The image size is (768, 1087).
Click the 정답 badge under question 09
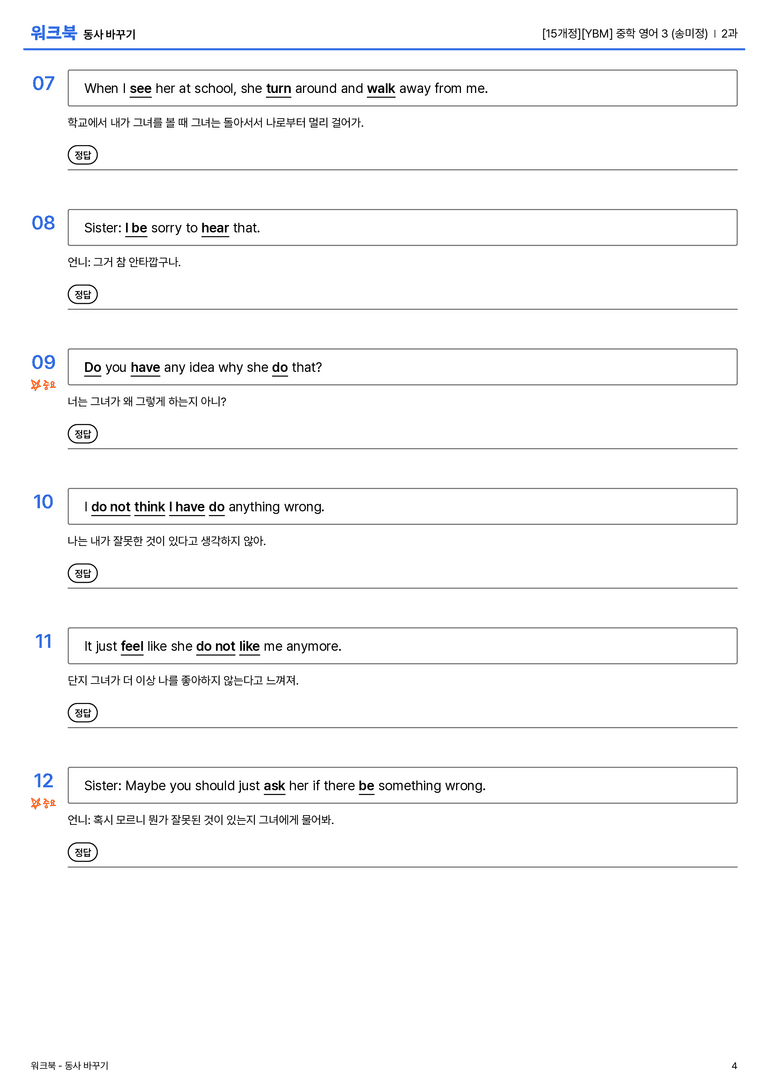pyautogui.click(x=82, y=433)
